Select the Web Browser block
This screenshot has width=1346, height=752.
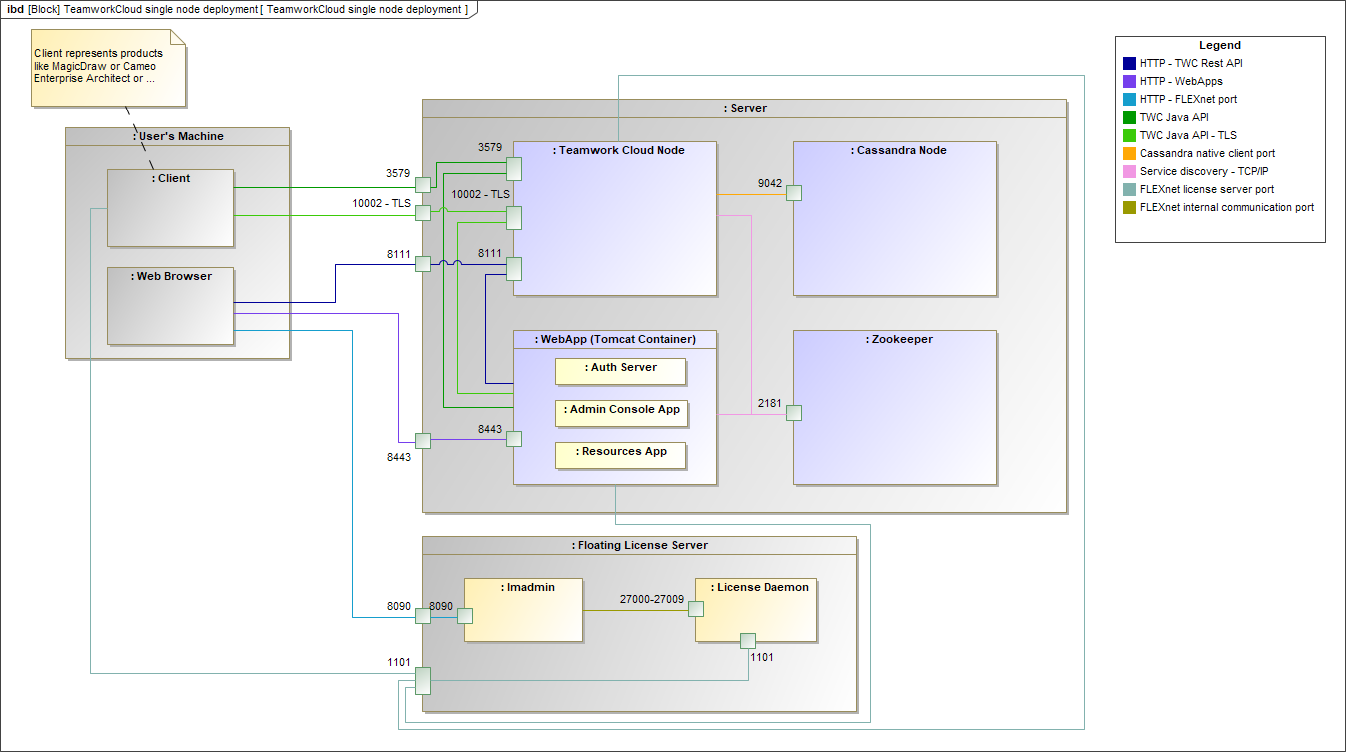pos(171,305)
